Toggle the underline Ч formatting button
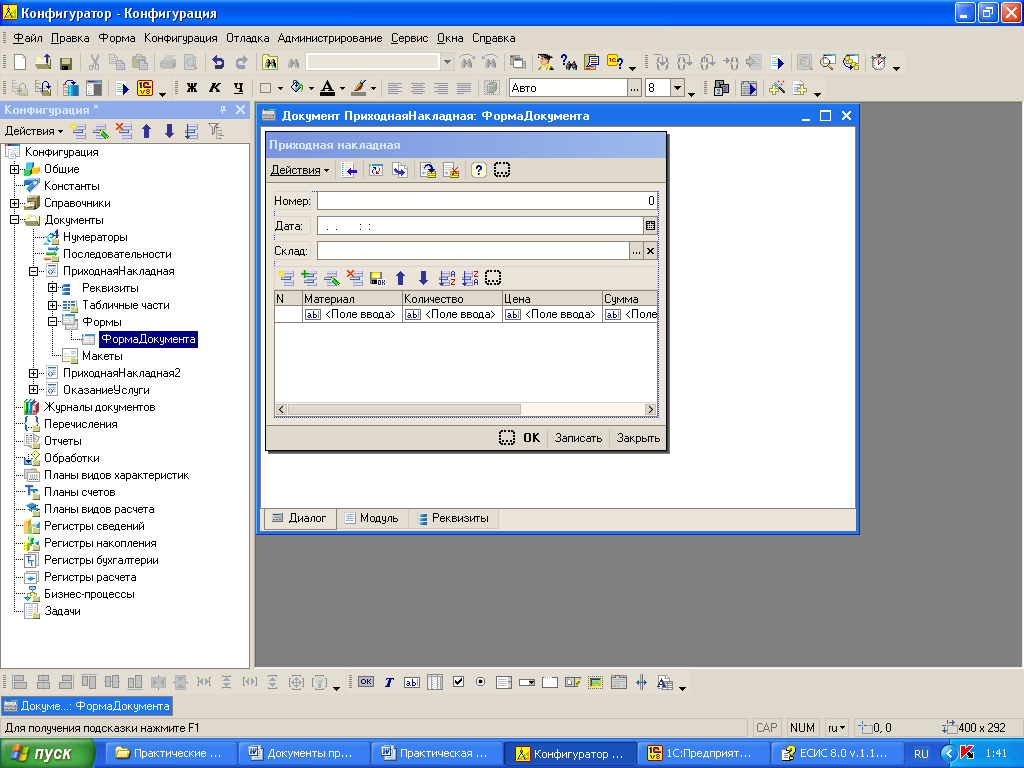Viewport: 1024px width, 768px height. 238,88
